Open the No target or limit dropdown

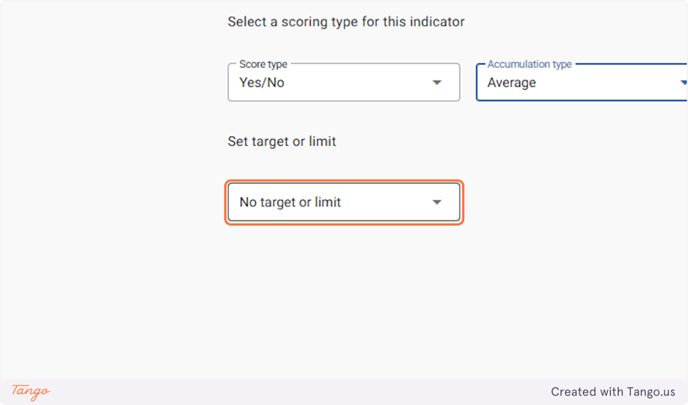[344, 202]
